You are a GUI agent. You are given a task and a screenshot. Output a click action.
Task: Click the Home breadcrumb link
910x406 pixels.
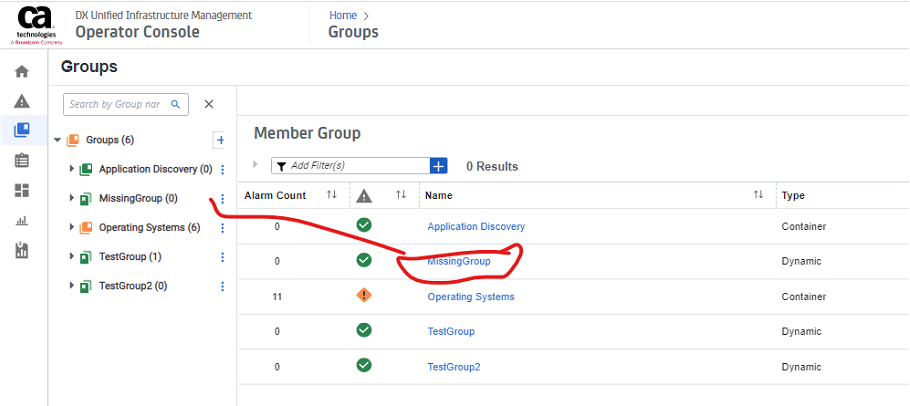[343, 15]
